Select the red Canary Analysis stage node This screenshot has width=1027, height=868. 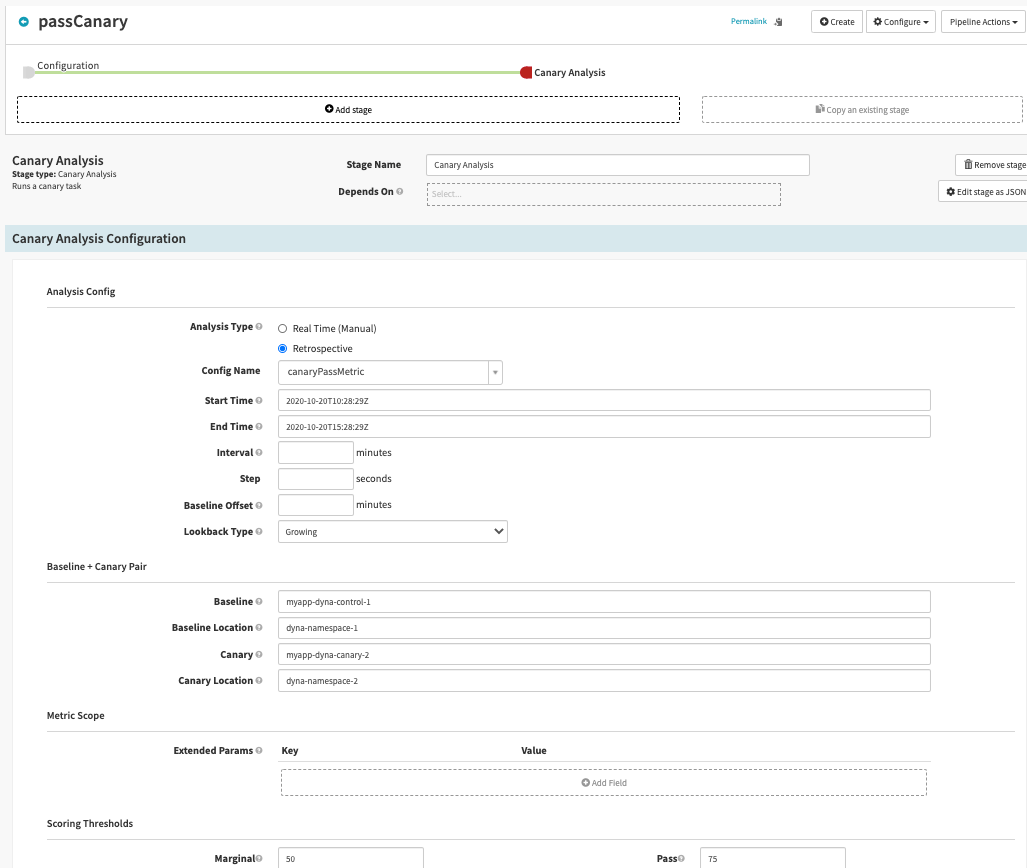(526, 72)
